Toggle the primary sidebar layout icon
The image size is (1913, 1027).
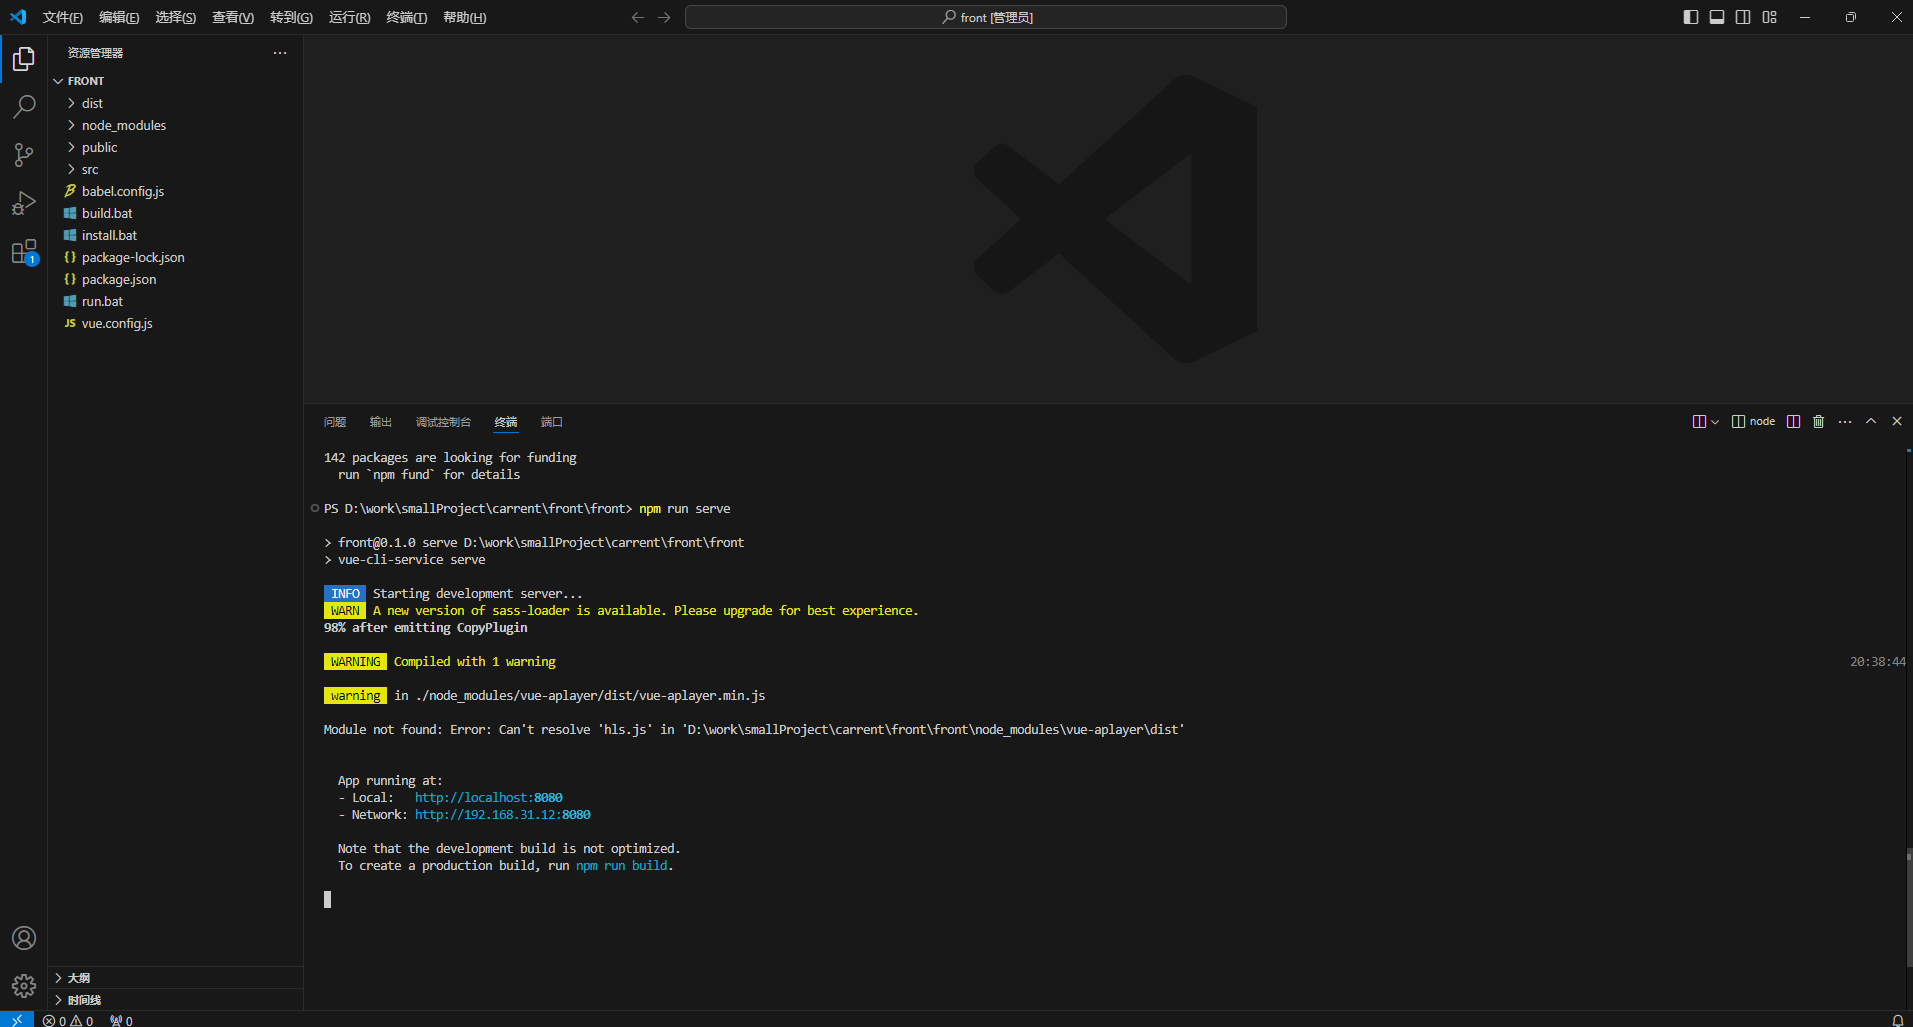(x=1691, y=17)
